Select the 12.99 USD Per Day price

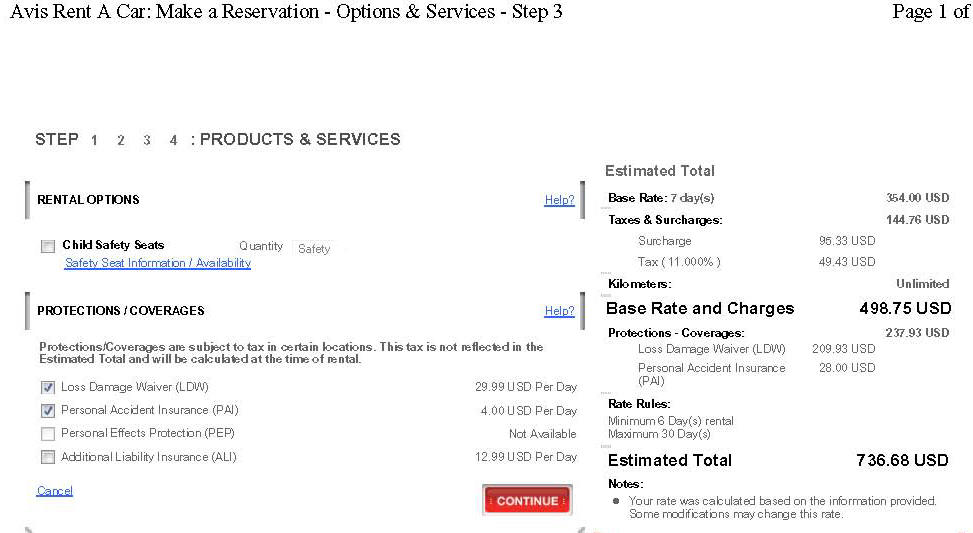tap(526, 457)
